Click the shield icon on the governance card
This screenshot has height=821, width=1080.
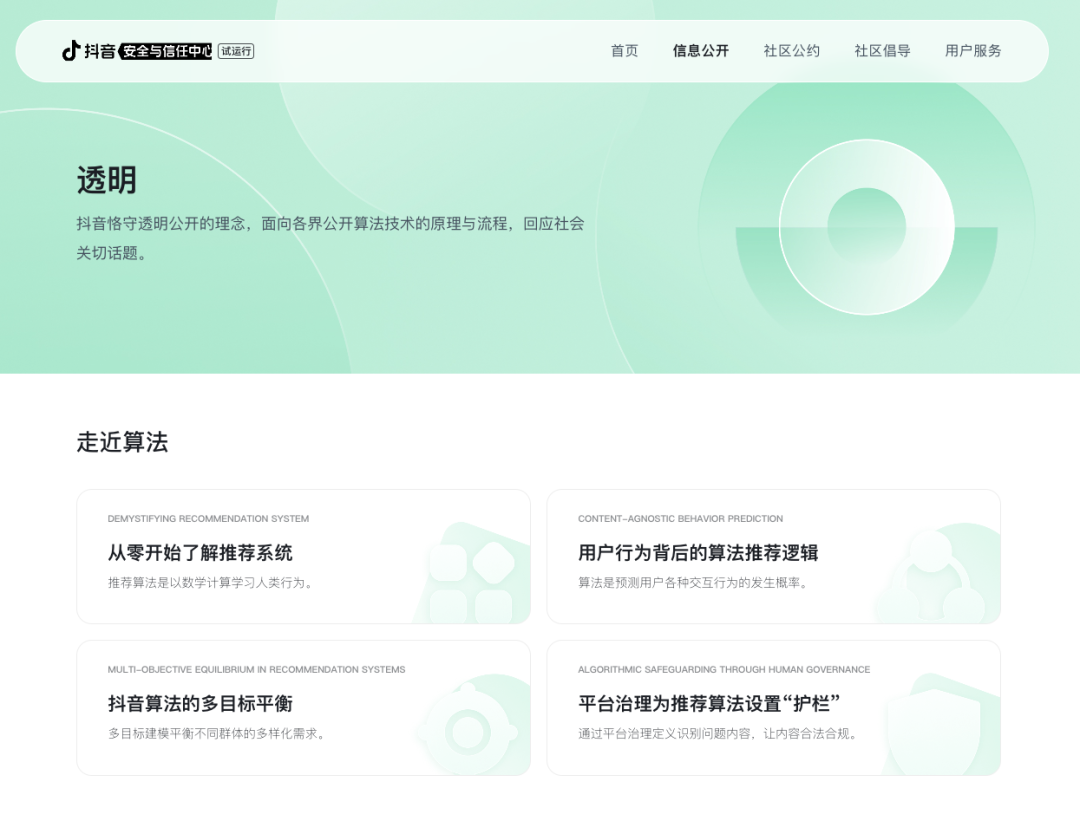934,731
